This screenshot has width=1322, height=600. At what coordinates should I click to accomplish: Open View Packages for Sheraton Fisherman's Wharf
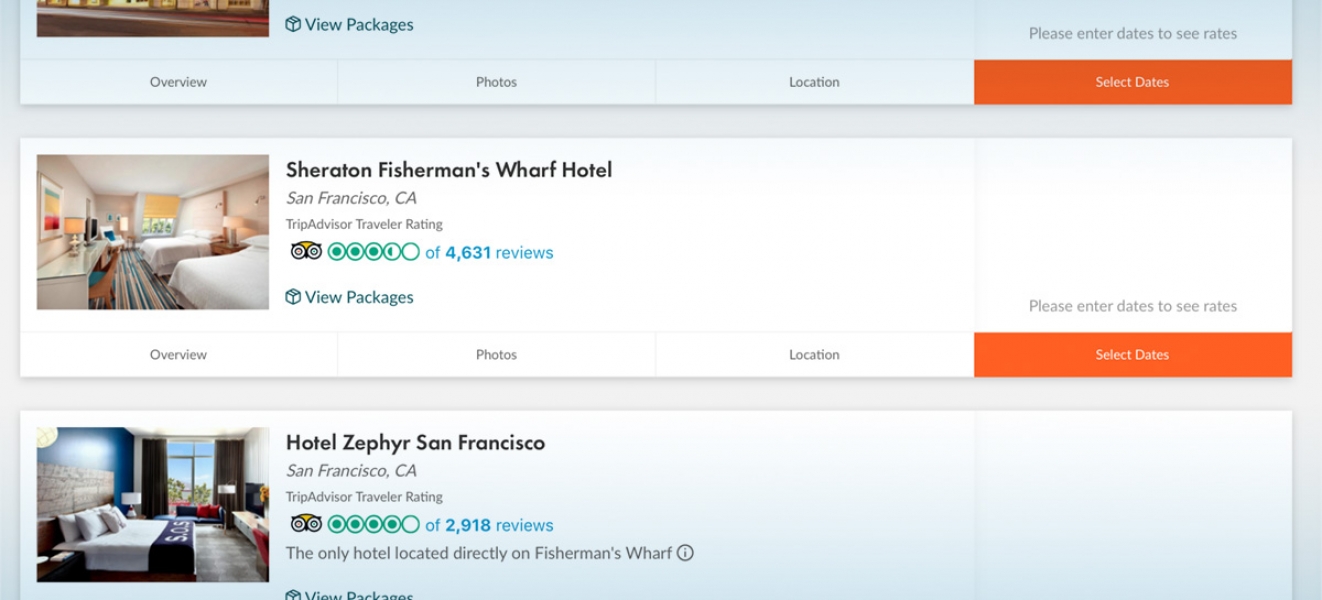[x=350, y=297]
